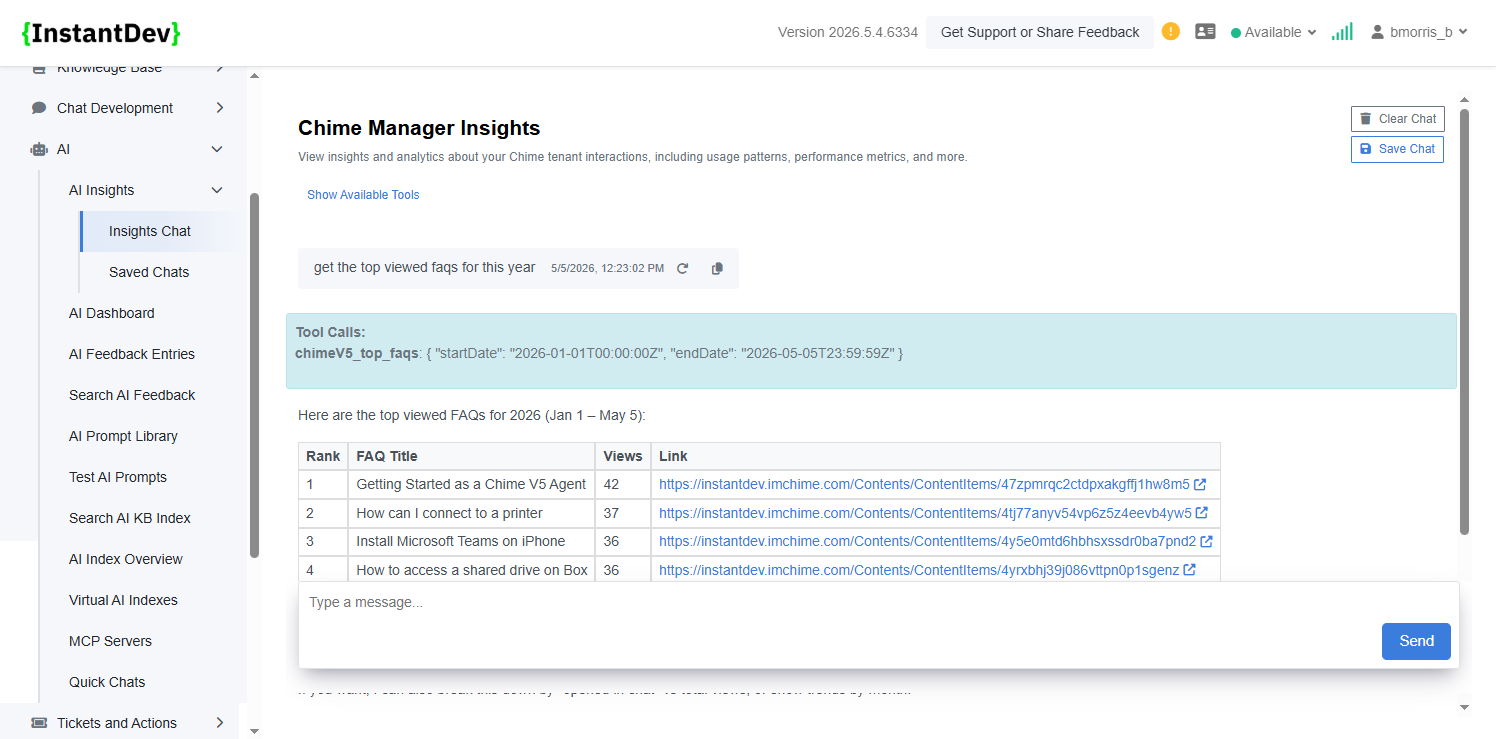Open Test AI Prompts
Screen dimensions: 1496x739
(x=118, y=477)
